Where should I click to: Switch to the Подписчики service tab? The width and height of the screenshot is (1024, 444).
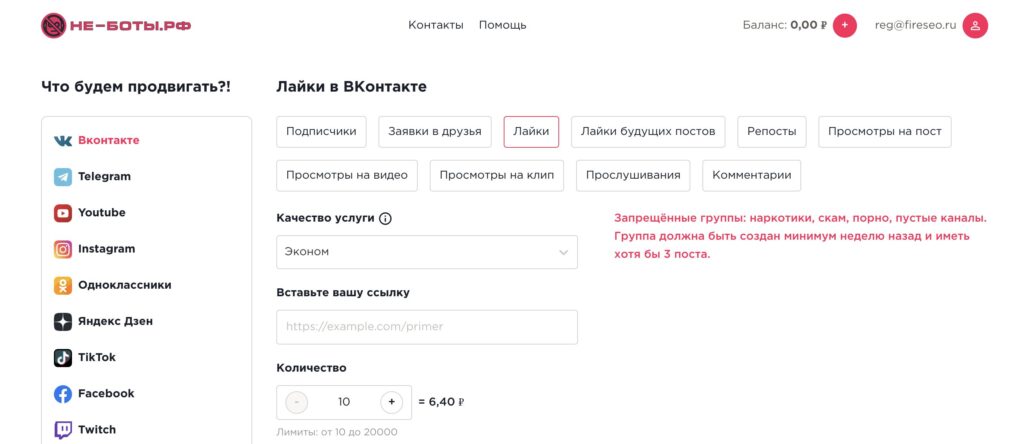click(322, 131)
